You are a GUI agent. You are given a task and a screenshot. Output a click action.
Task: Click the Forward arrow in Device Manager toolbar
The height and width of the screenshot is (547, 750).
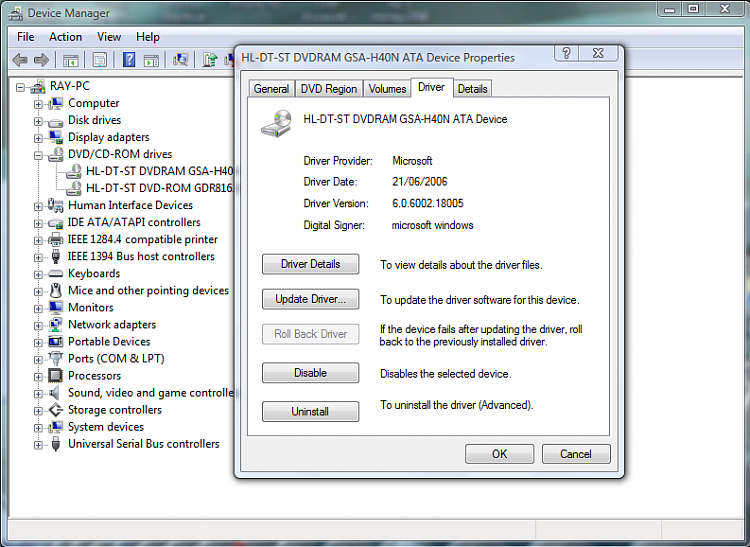(42, 60)
